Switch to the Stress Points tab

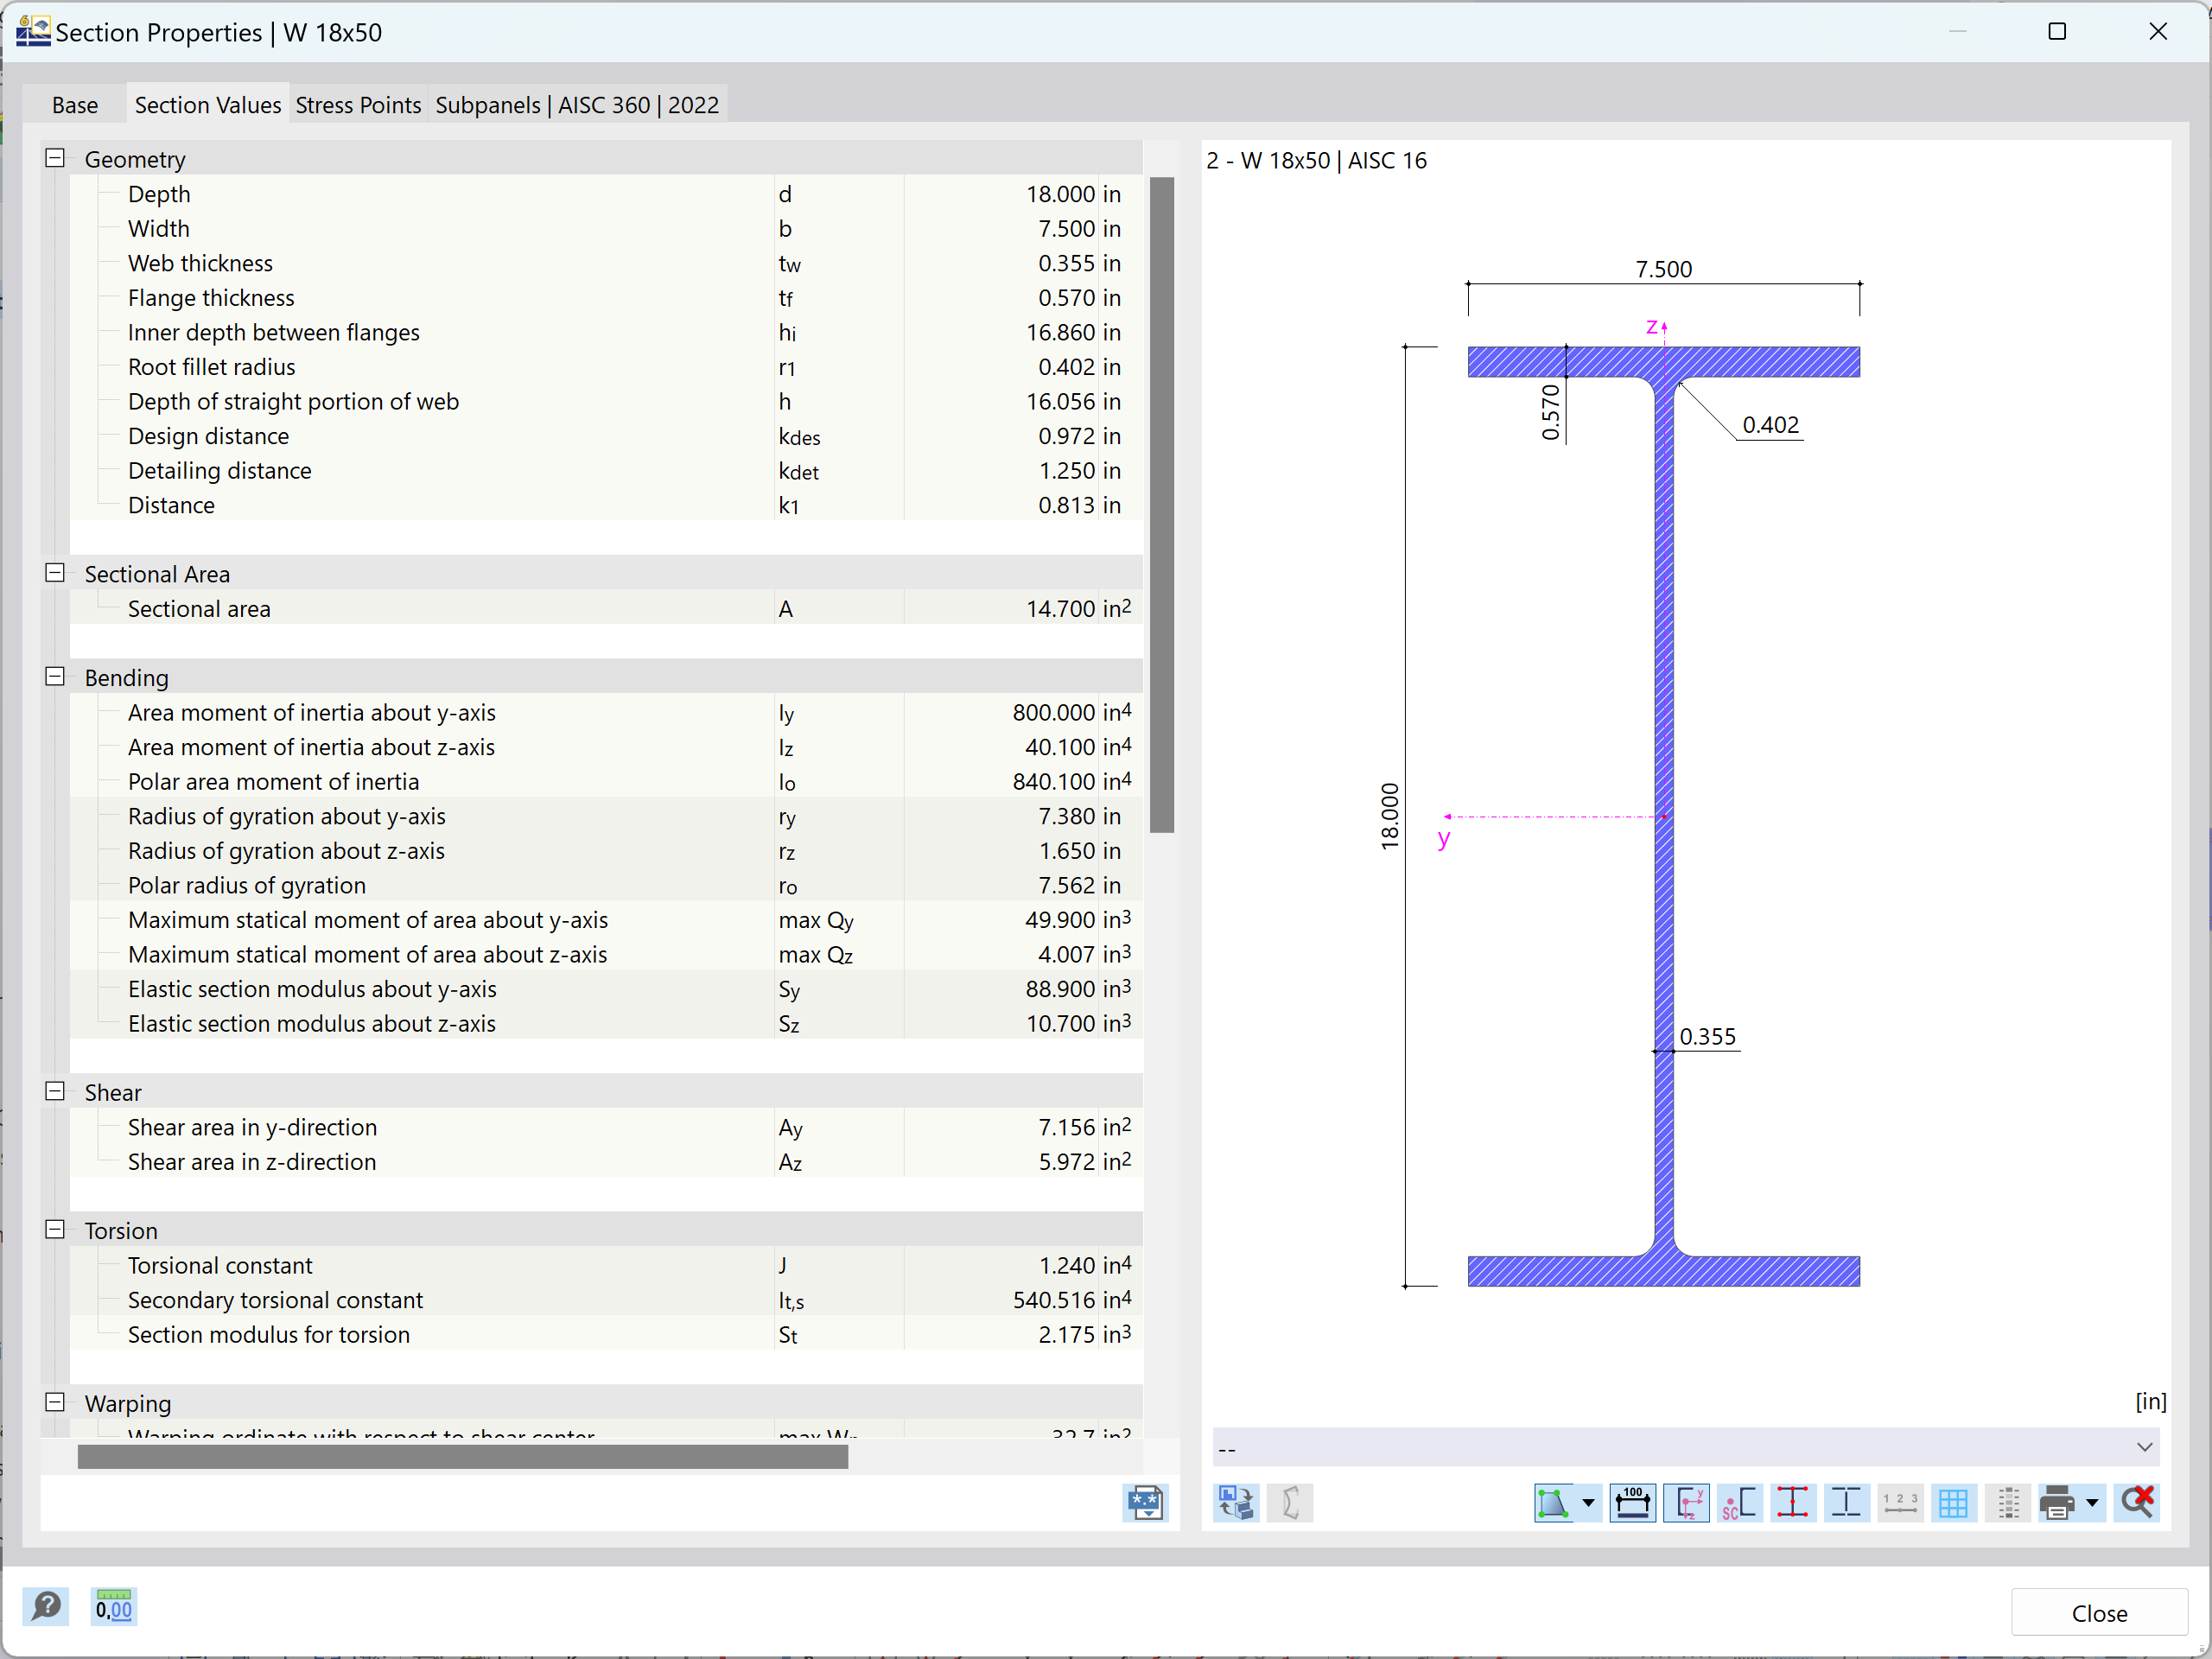click(359, 105)
